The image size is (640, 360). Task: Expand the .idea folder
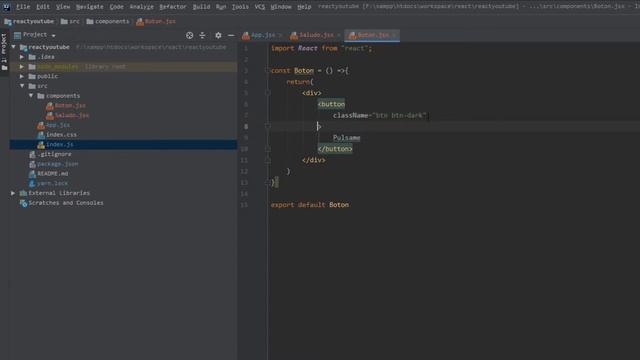click(x=22, y=57)
